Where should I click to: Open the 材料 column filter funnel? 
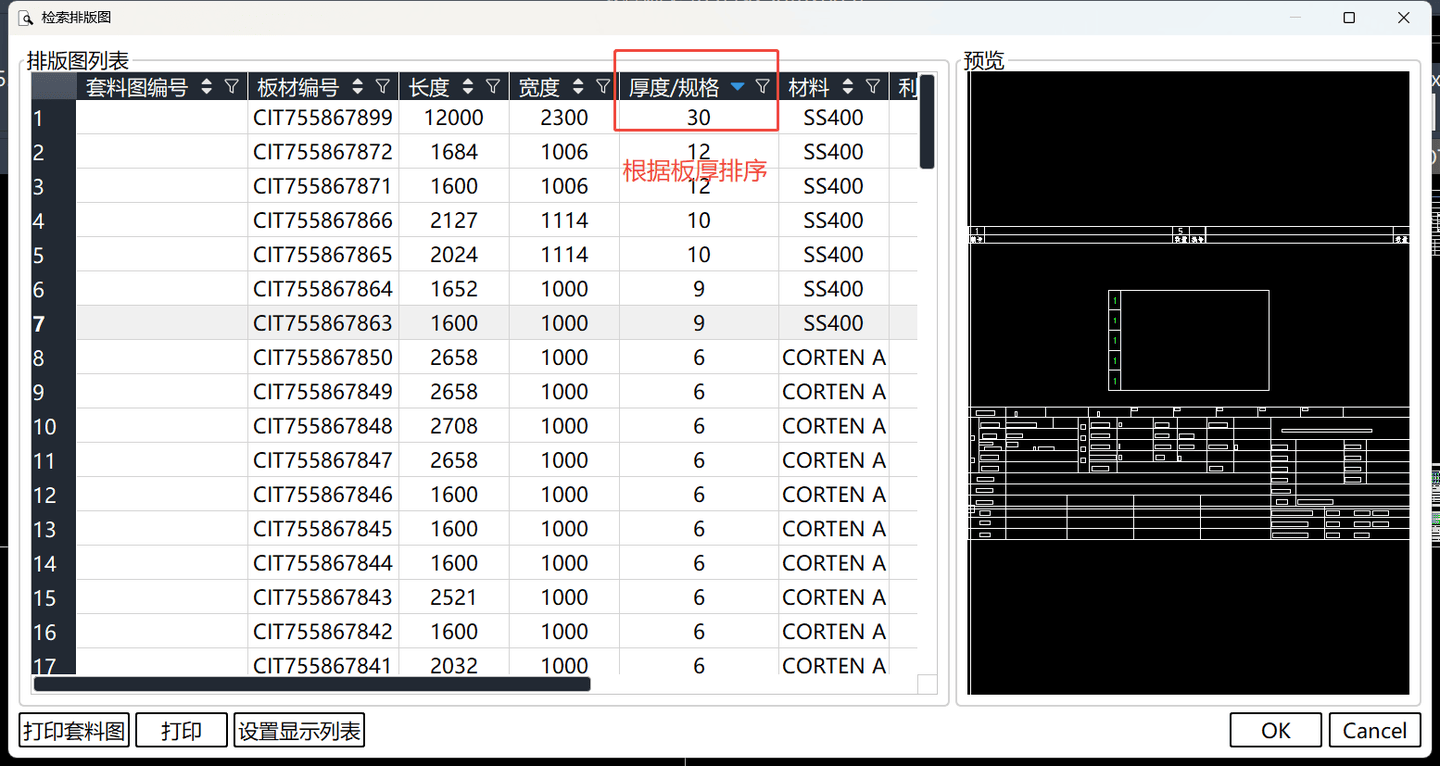click(x=873, y=87)
